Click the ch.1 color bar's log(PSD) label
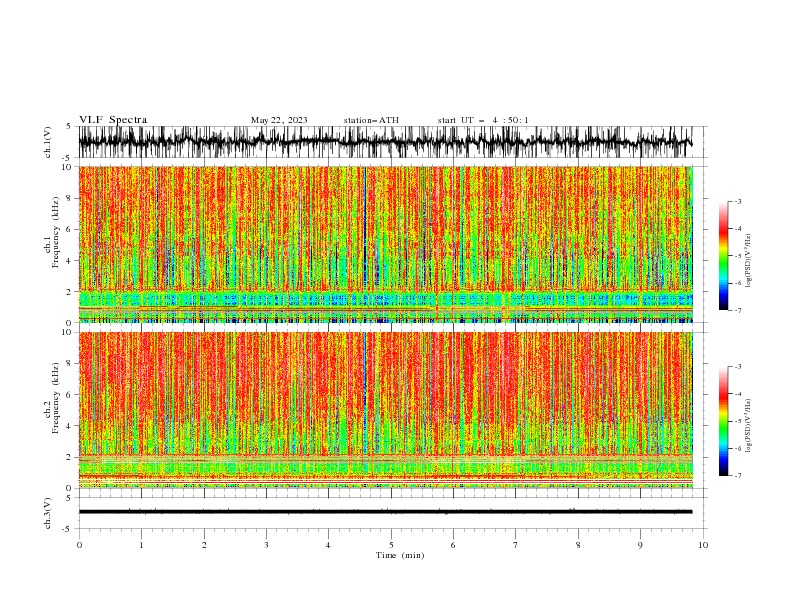Image resolution: width=792 pixels, height=612 pixels. point(749,261)
